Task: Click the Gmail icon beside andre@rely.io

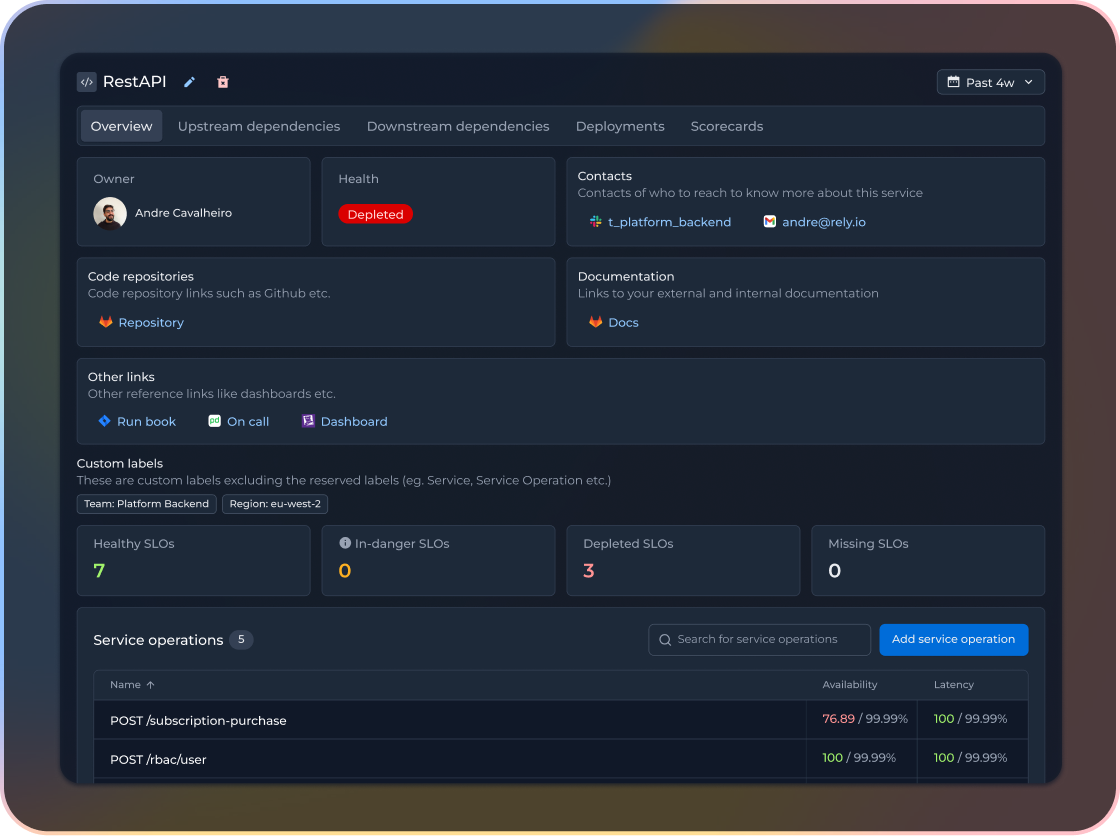Action: [769, 222]
